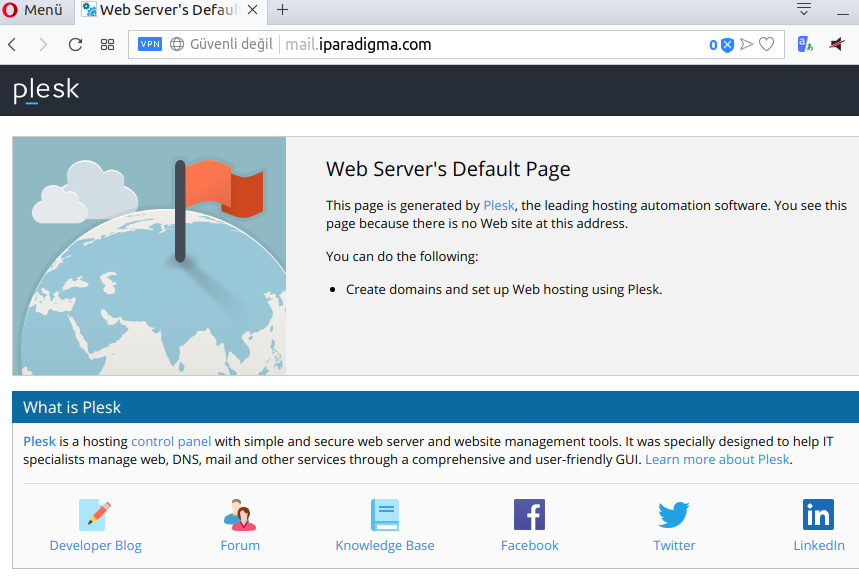Click the LinkedIn logo icon
Viewport: 859px width, 576px height.
pos(818,515)
